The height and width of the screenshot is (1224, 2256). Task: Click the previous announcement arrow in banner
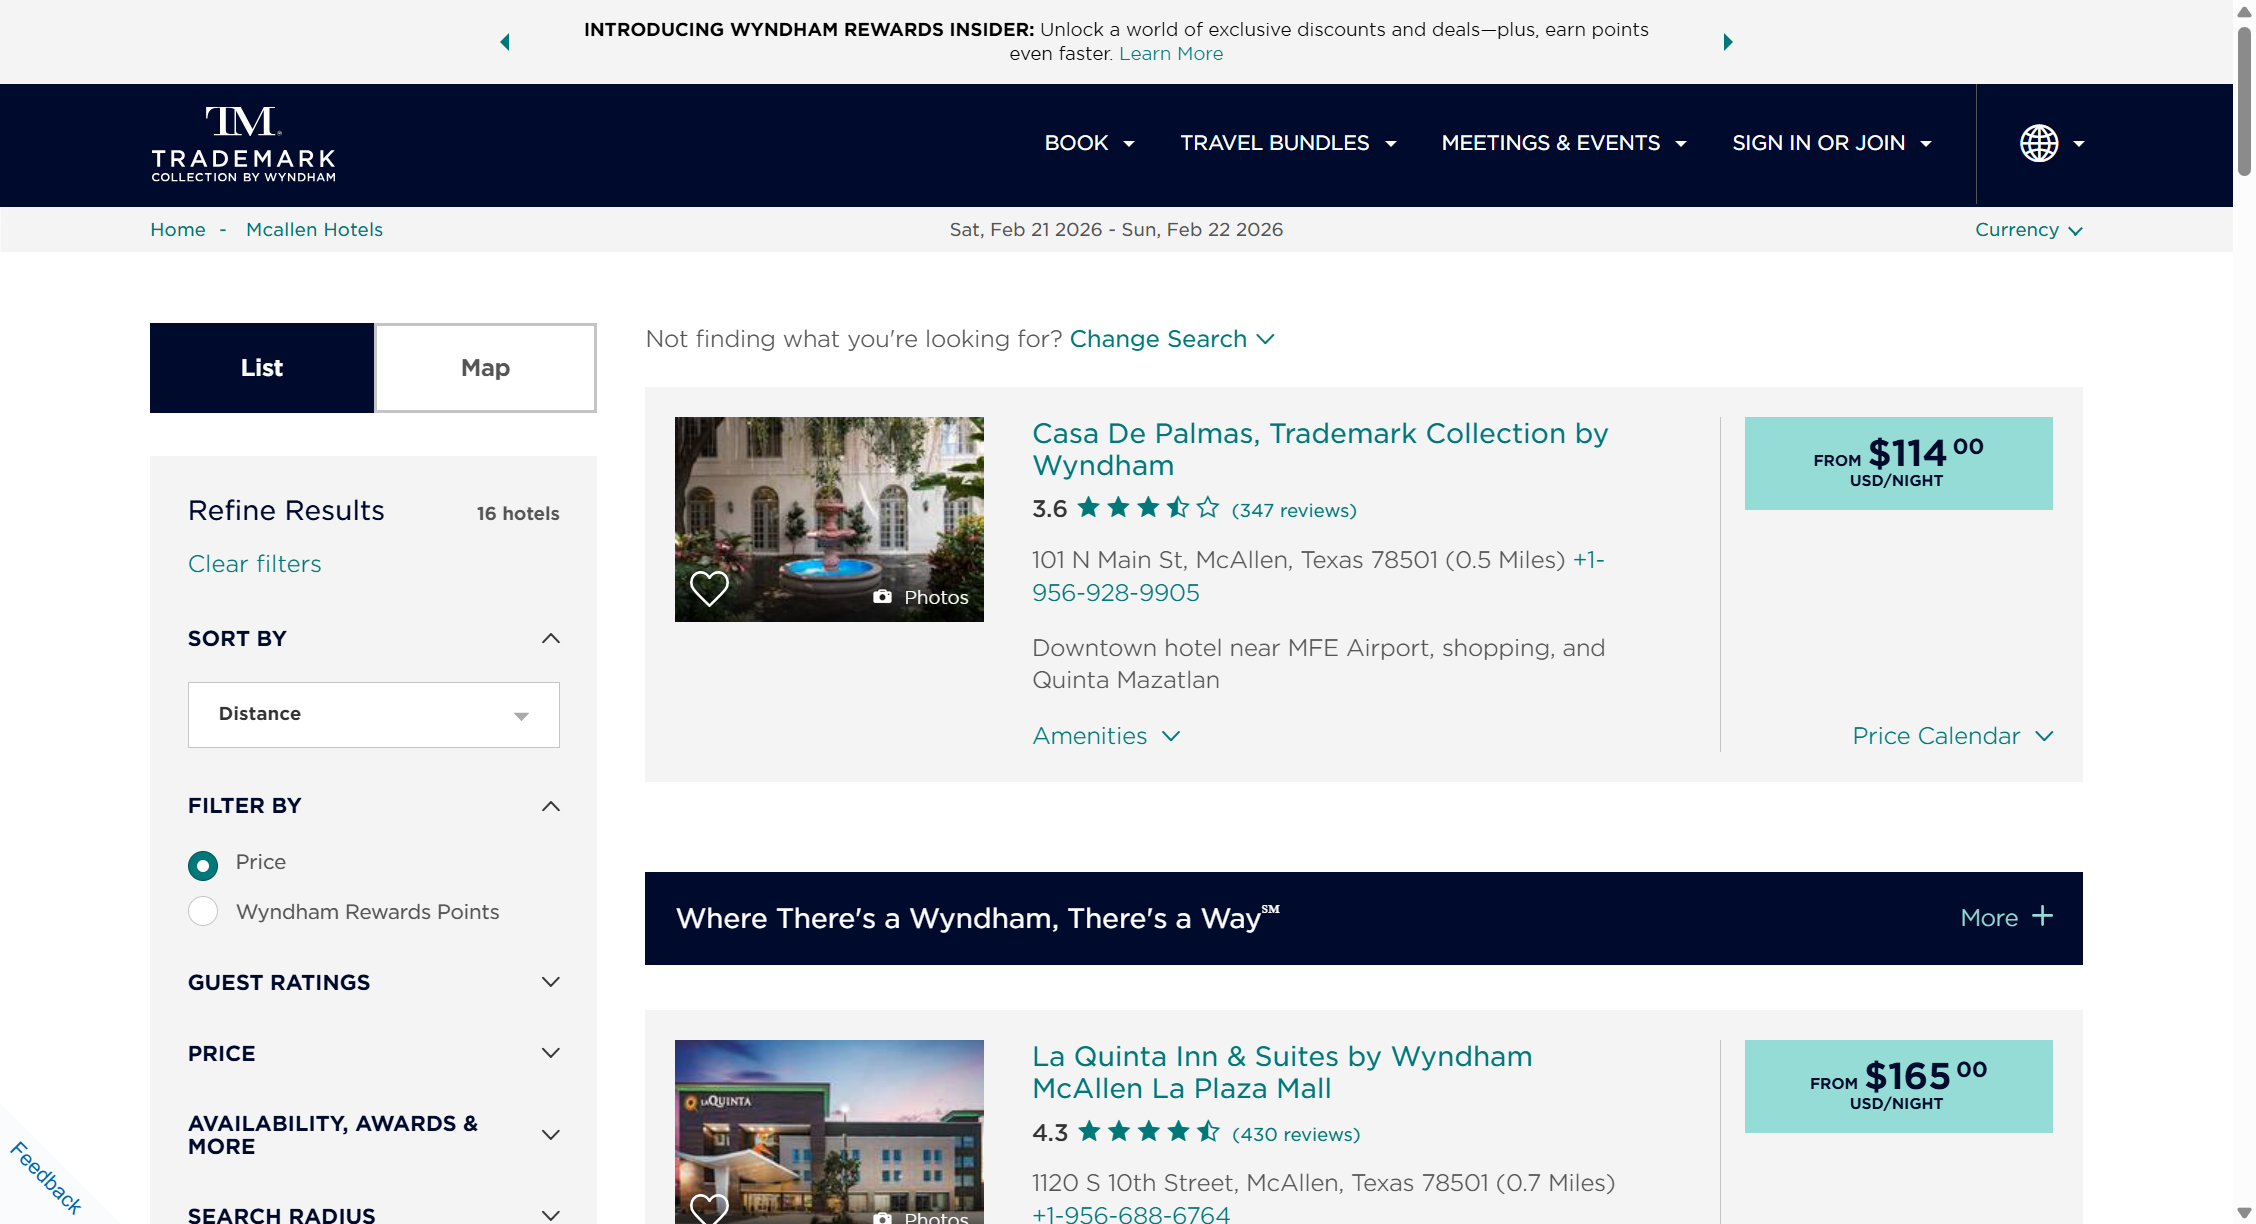pyautogui.click(x=505, y=42)
